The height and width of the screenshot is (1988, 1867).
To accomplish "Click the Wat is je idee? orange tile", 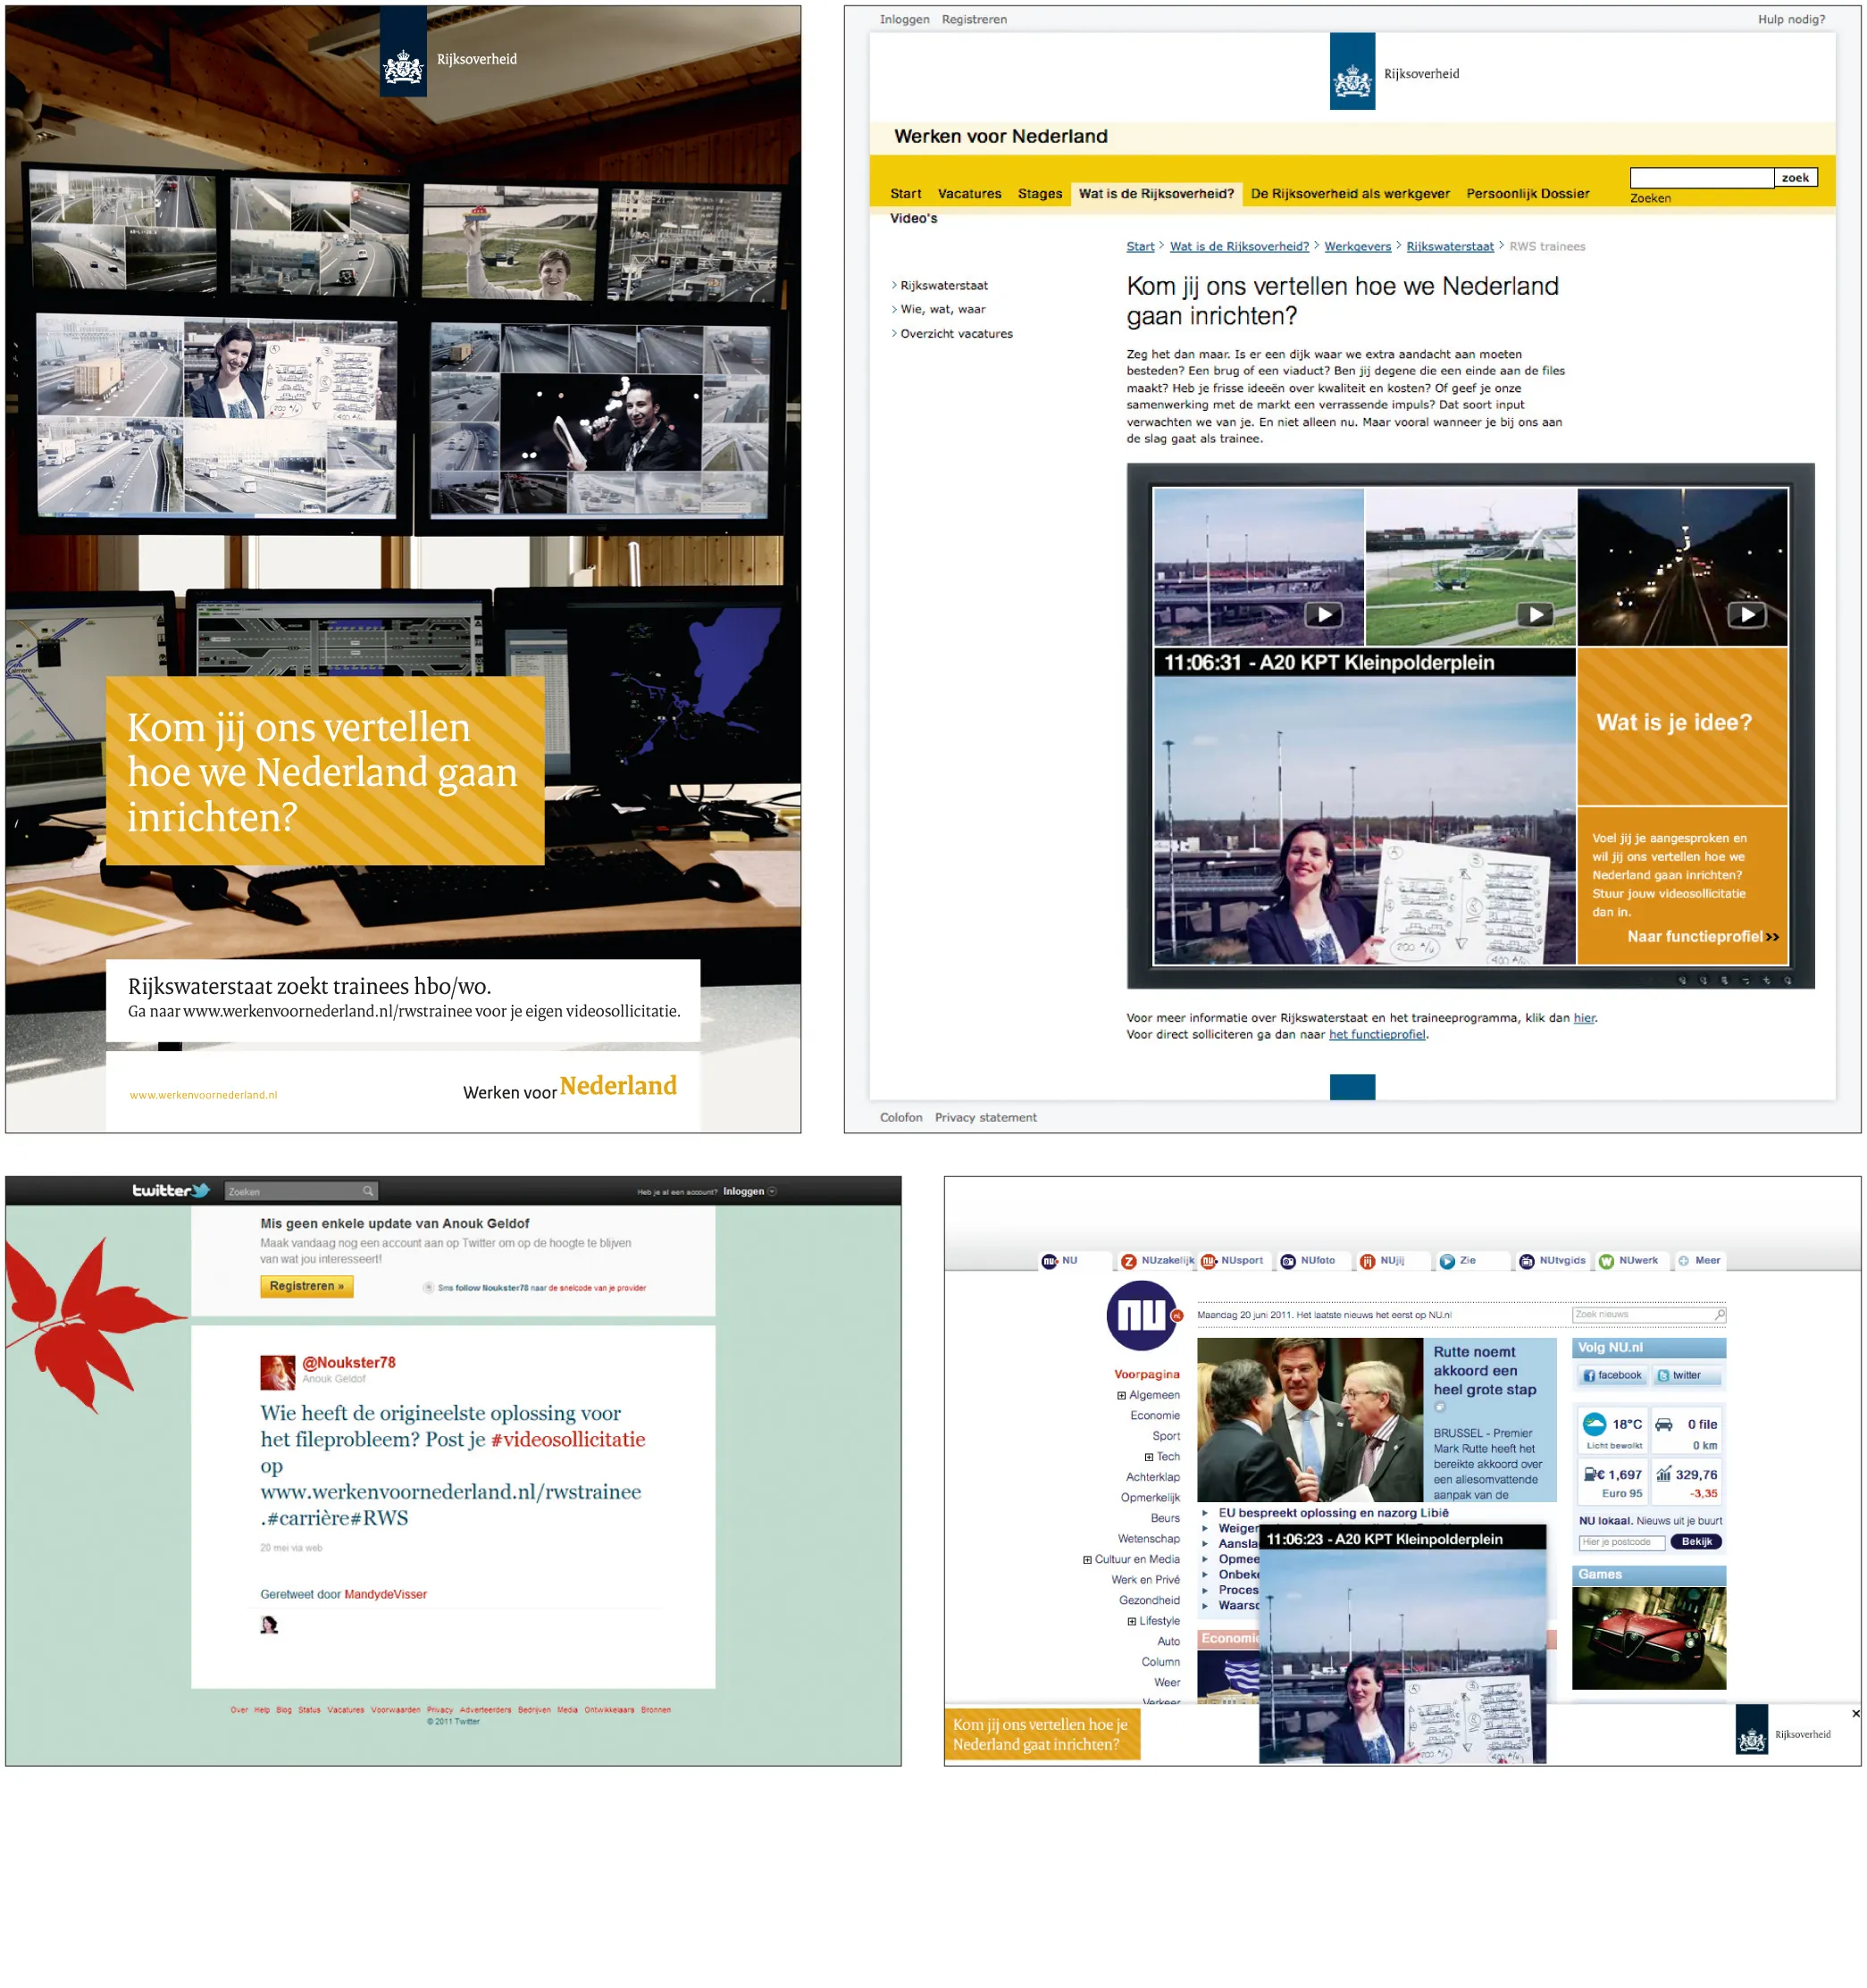I will coord(1682,725).
